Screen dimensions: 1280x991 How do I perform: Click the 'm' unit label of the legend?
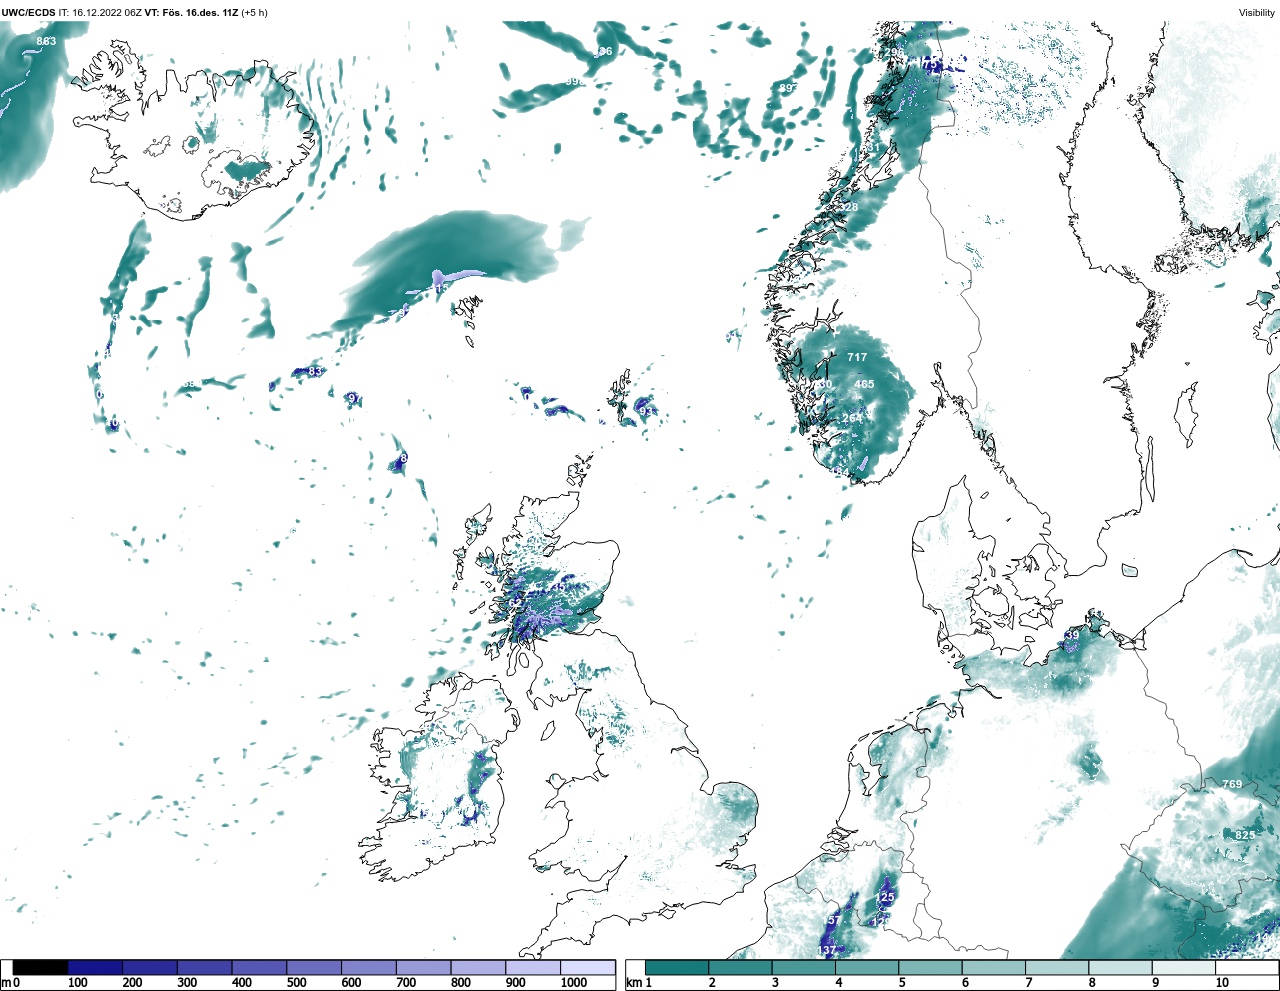click(x=6, y=983)
